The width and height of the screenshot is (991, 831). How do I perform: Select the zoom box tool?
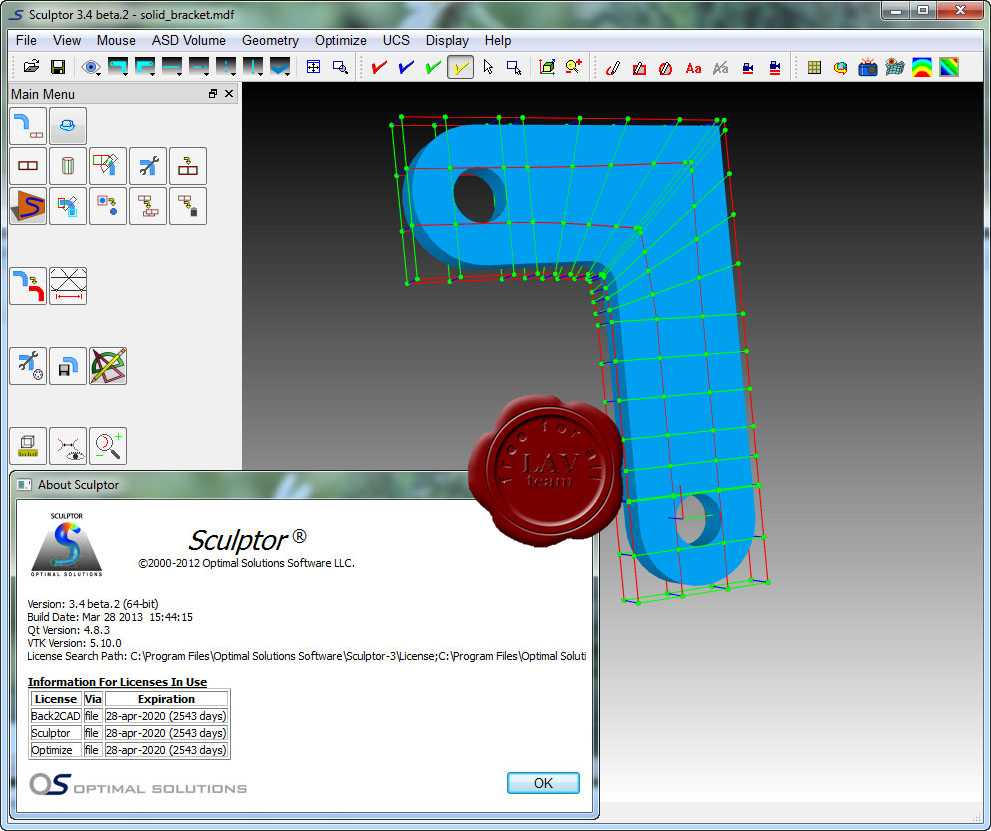(x=340, y=67)
